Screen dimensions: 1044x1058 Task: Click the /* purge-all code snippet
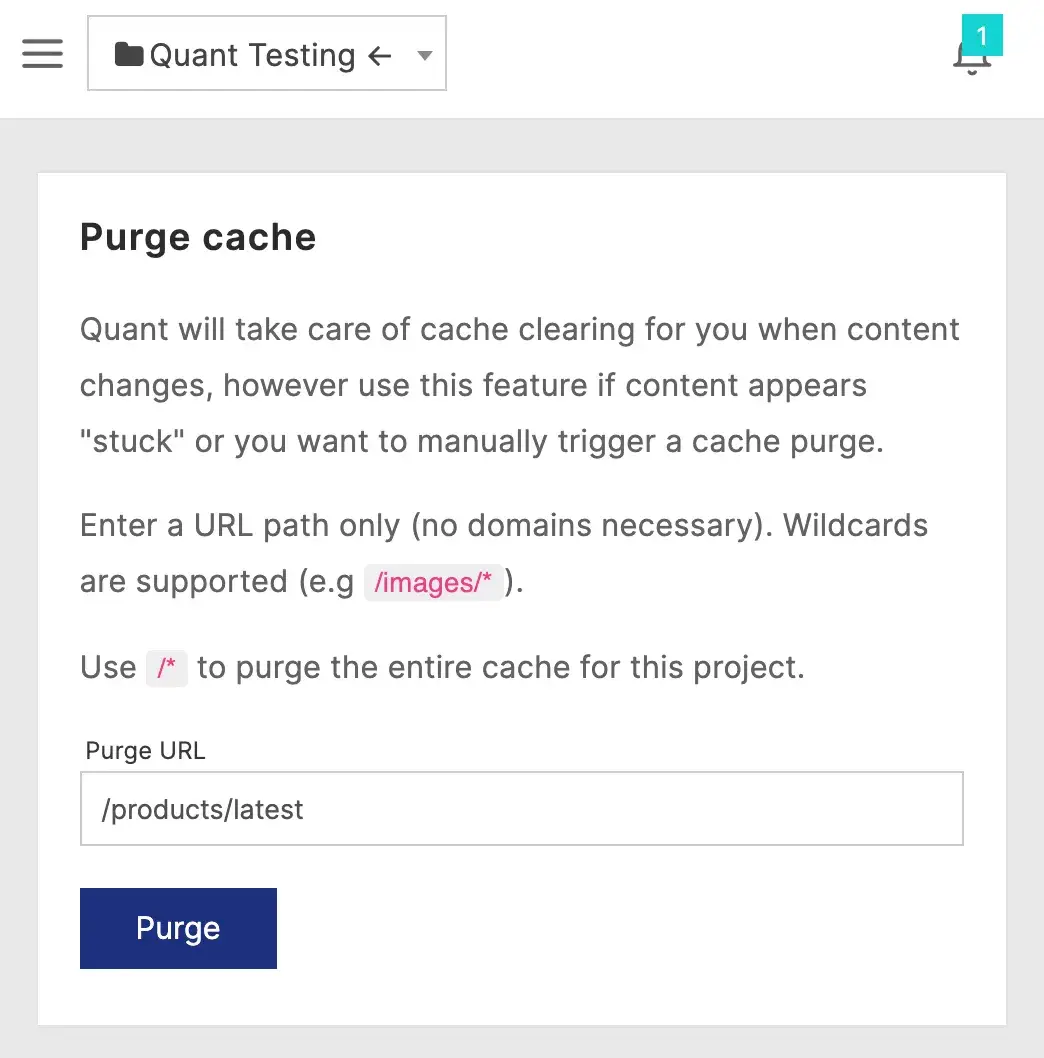pos(166,668)
